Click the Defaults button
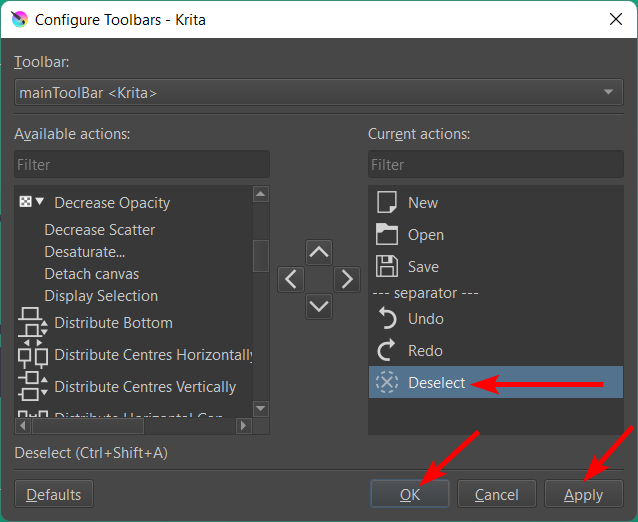The image size is (638, 522). (x=54, y=494)
